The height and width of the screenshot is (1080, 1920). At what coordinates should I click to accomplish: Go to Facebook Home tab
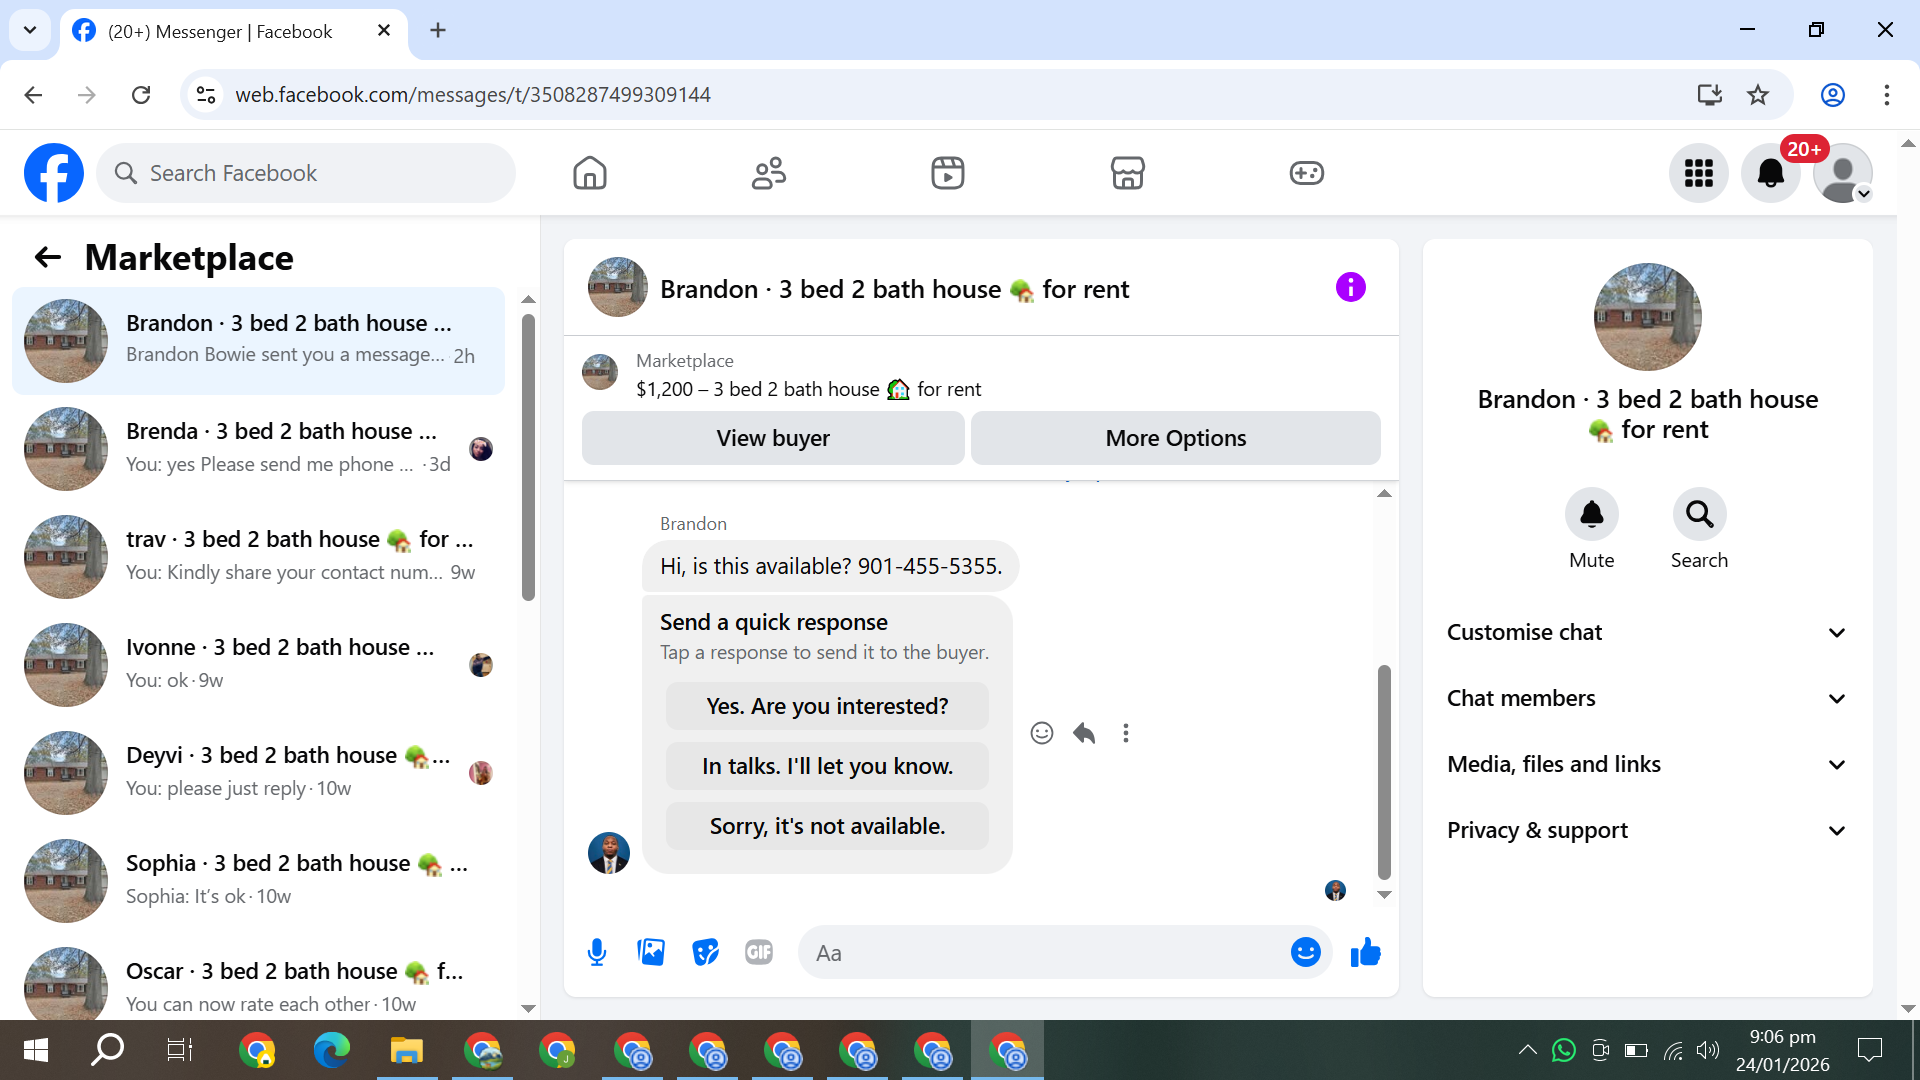click(x=590, y=173)
